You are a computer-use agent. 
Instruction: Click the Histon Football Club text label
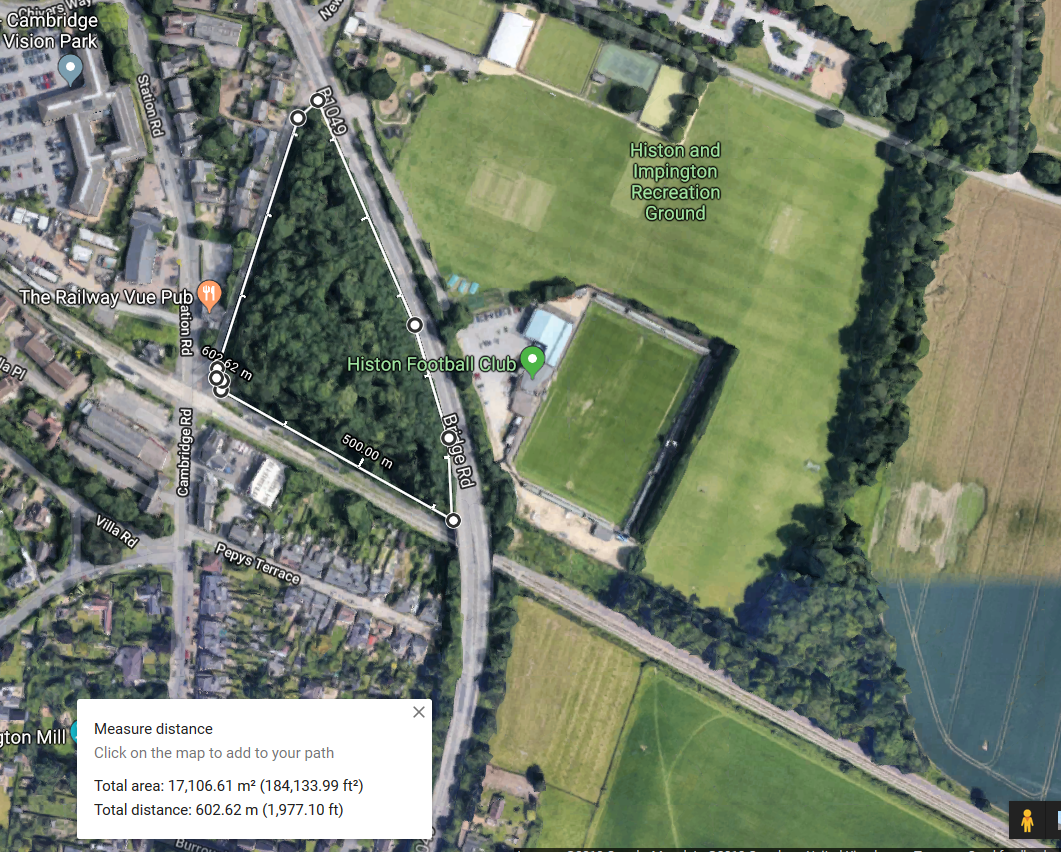[x=432, y=364]
